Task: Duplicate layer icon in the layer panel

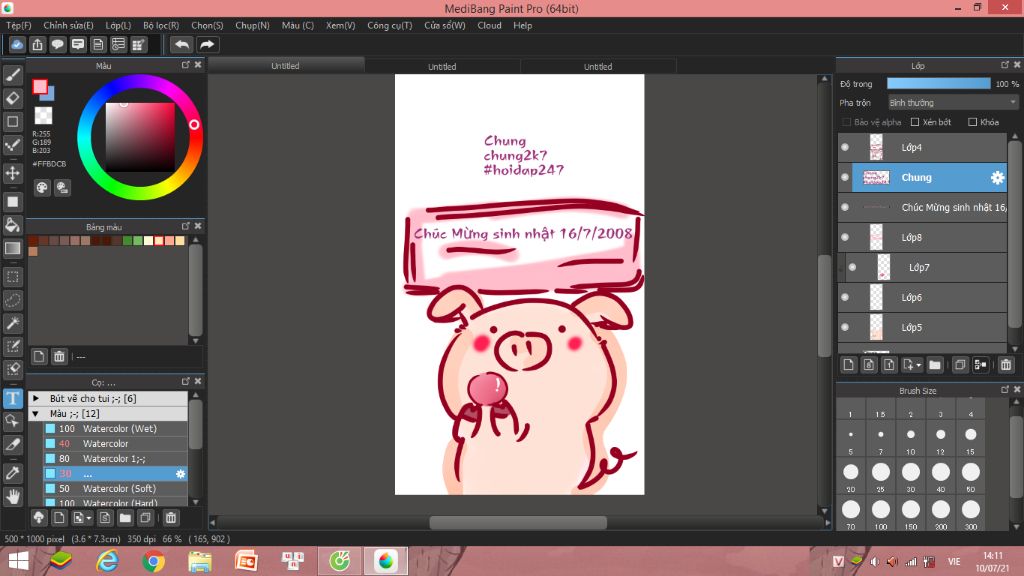Action: pyautogui.click(x=959, y=365)
